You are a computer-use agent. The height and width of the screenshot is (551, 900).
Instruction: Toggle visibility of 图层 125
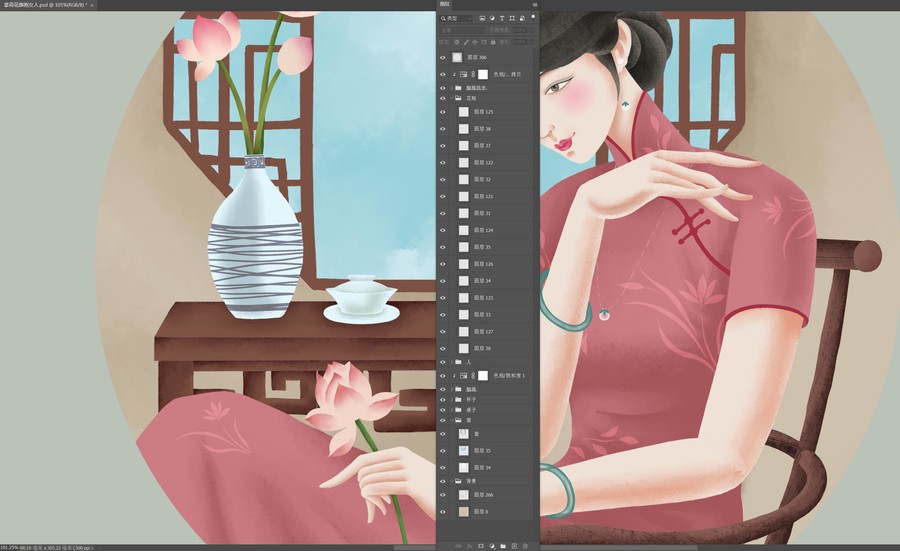pos(443,112)
